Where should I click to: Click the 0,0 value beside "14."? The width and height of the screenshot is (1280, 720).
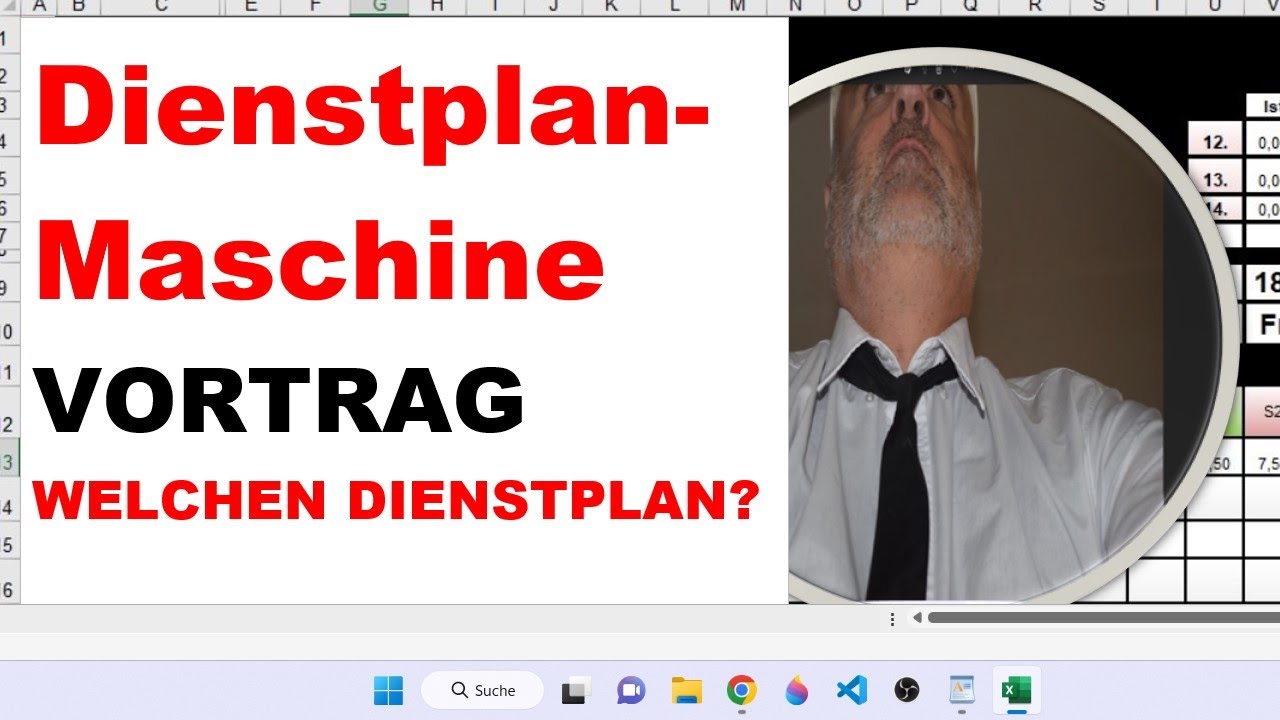[x=1263, y=210]
